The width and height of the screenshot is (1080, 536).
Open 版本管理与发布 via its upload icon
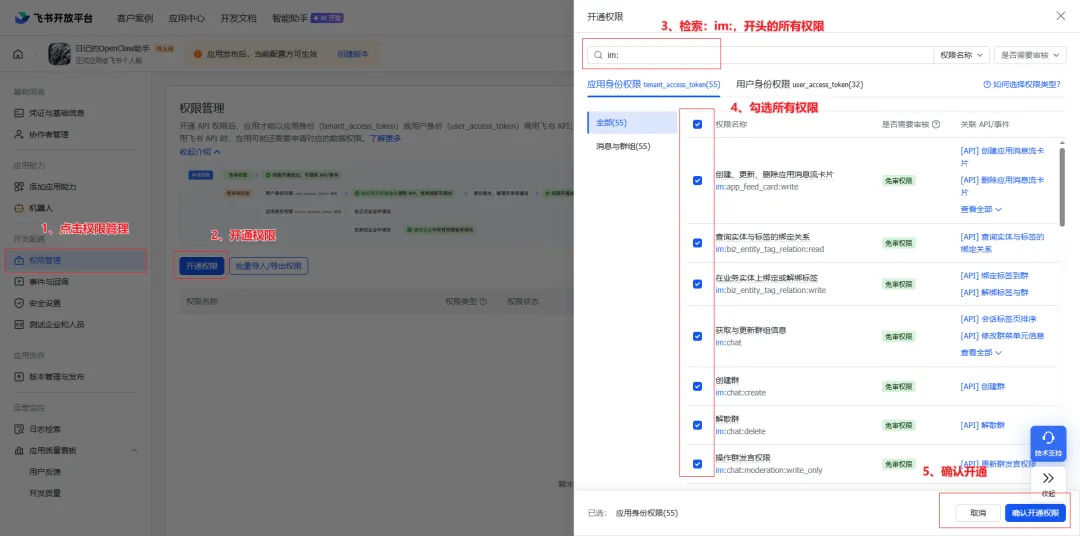click(19, 377)
